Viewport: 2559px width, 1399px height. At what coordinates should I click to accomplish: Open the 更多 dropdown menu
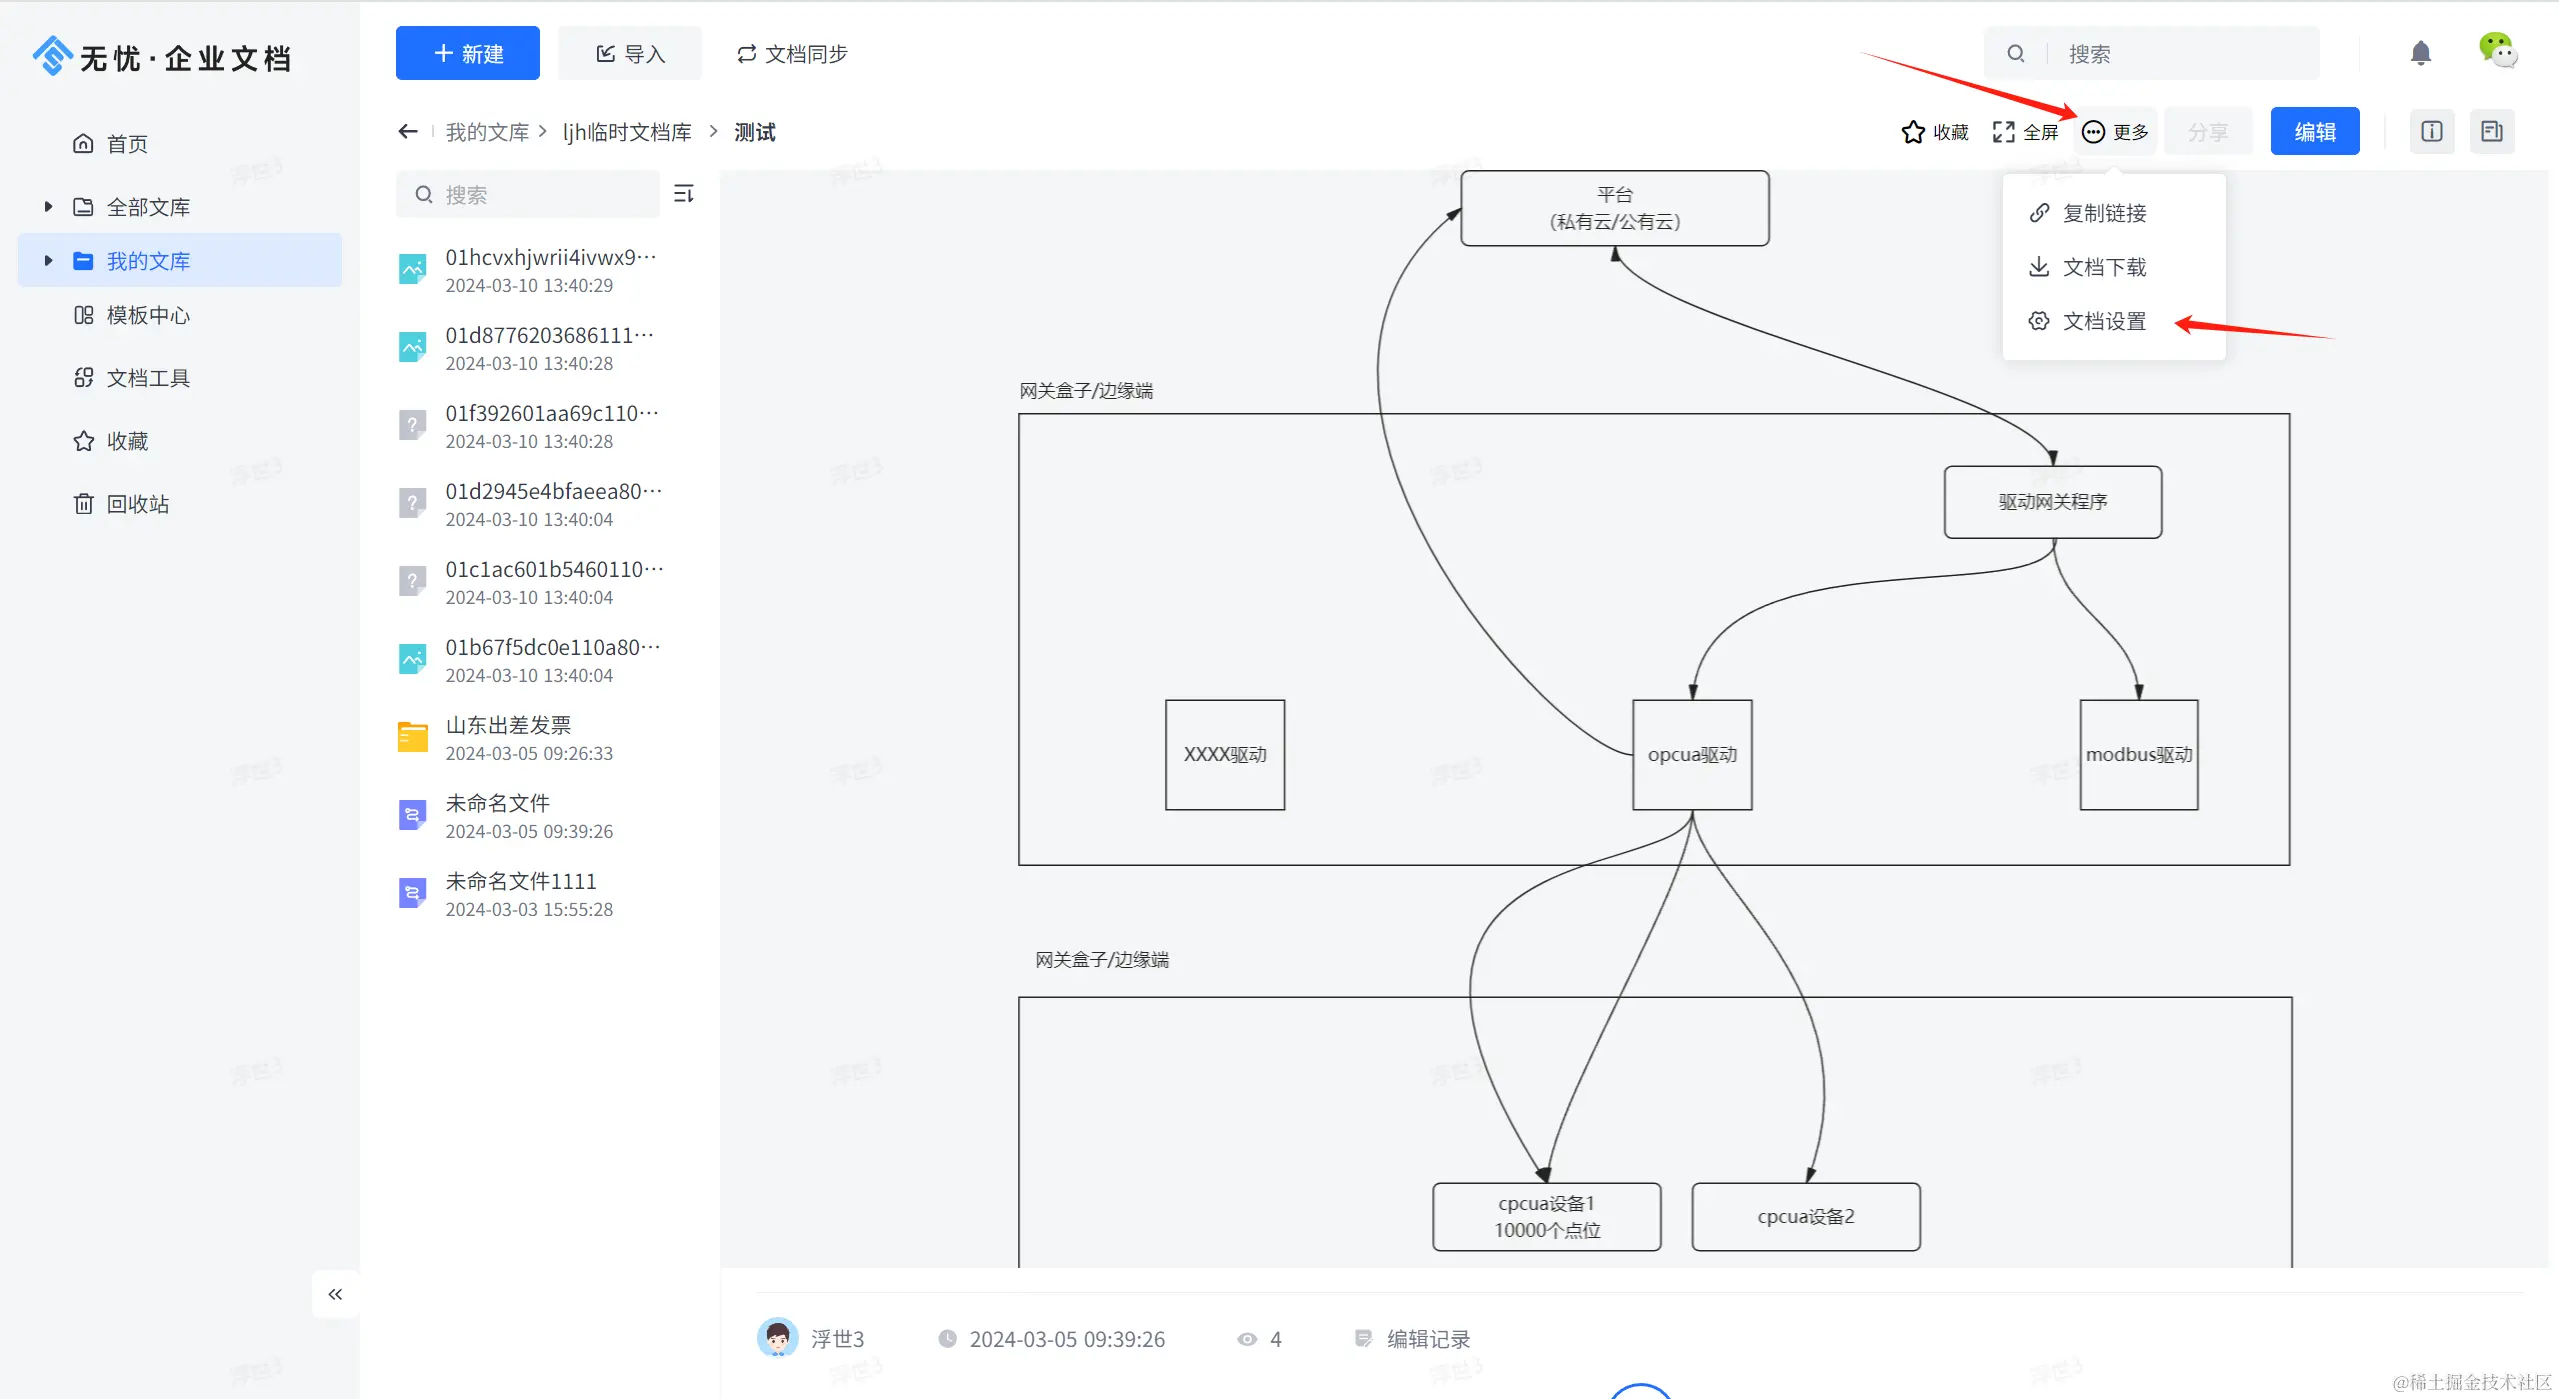click(2115, 132)
